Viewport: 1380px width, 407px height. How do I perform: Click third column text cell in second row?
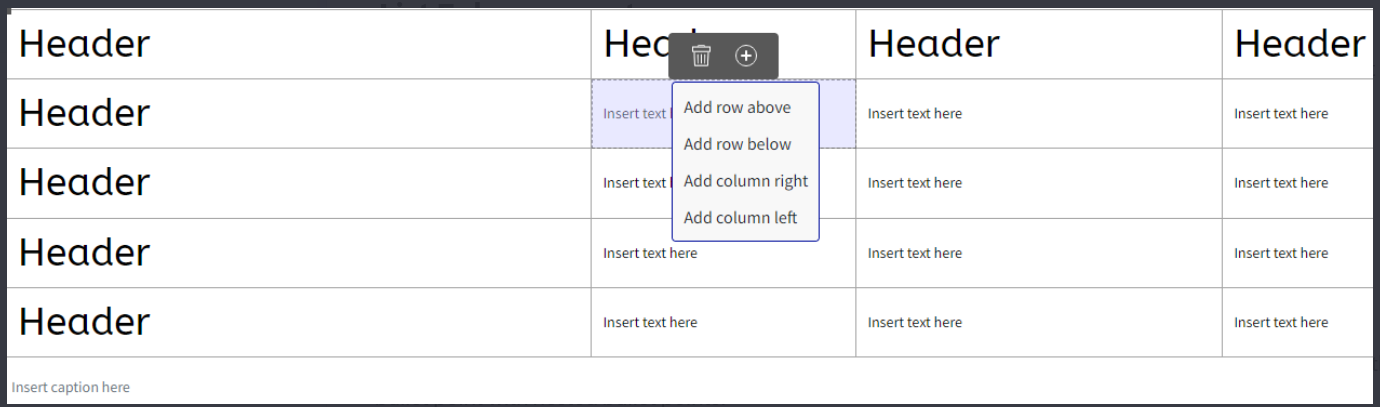pos(915,114)
